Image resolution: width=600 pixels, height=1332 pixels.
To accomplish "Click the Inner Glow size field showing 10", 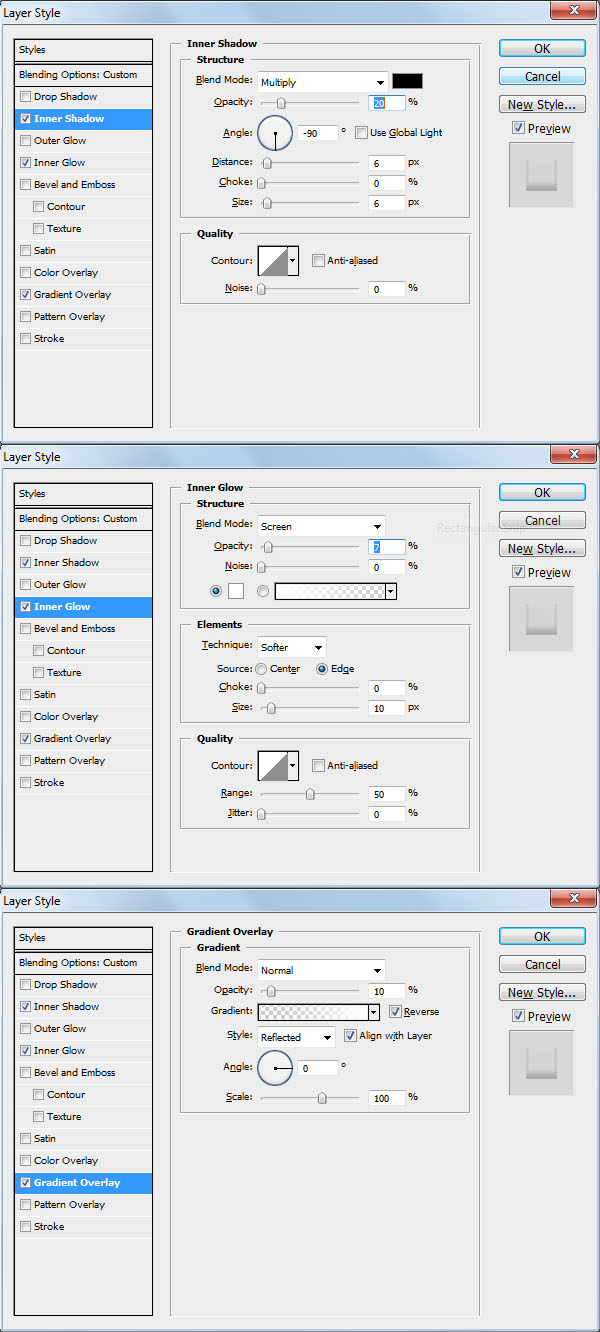I will click(385, 708).
